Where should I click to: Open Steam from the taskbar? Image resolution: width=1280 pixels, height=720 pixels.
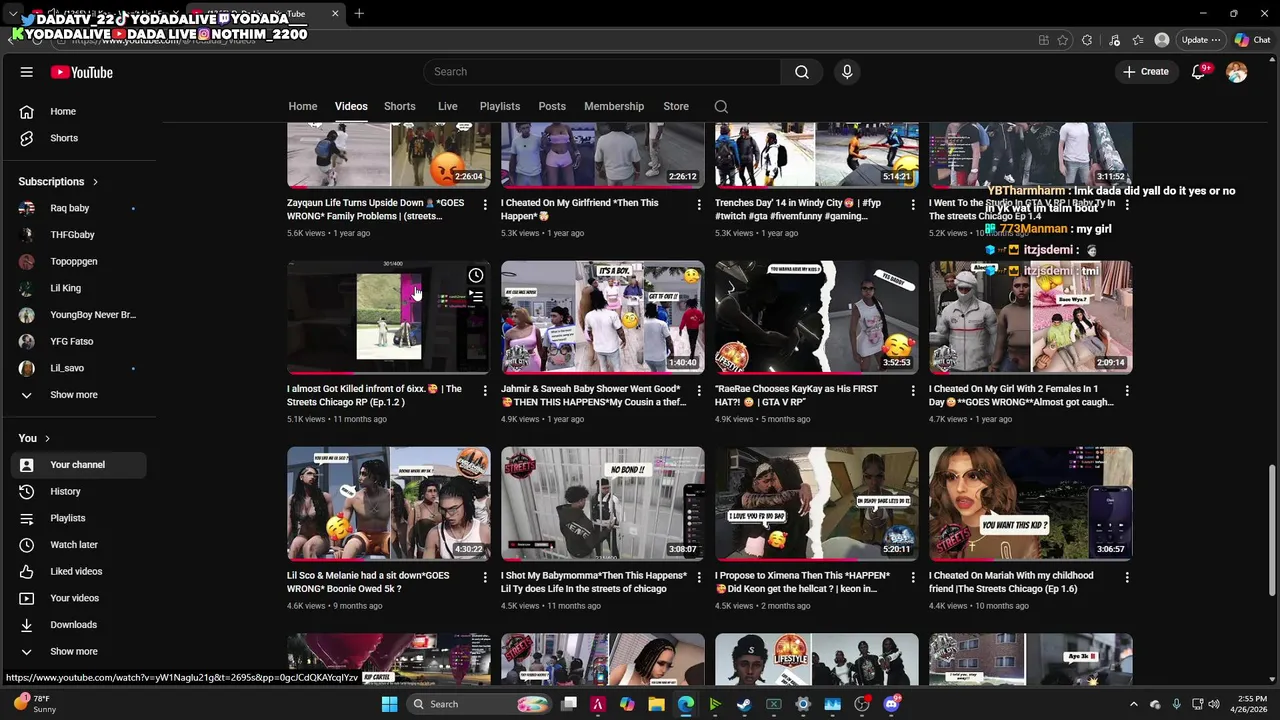click(744, 704)
